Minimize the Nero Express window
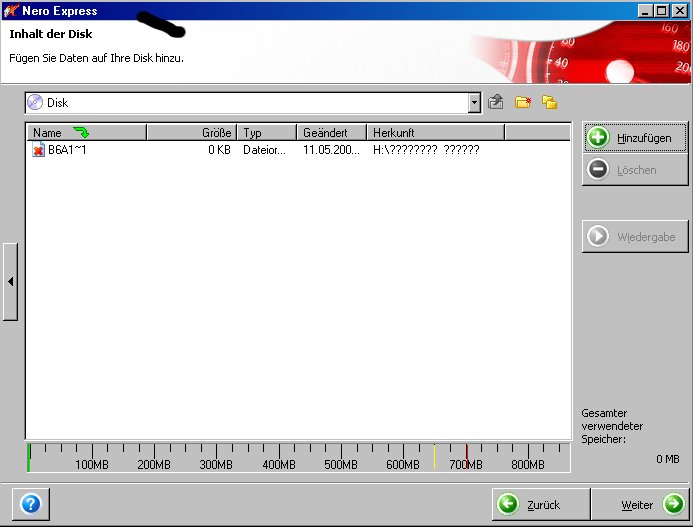Image resolution: width=693 pixels, height=529 pixels. tap(645, 11)
